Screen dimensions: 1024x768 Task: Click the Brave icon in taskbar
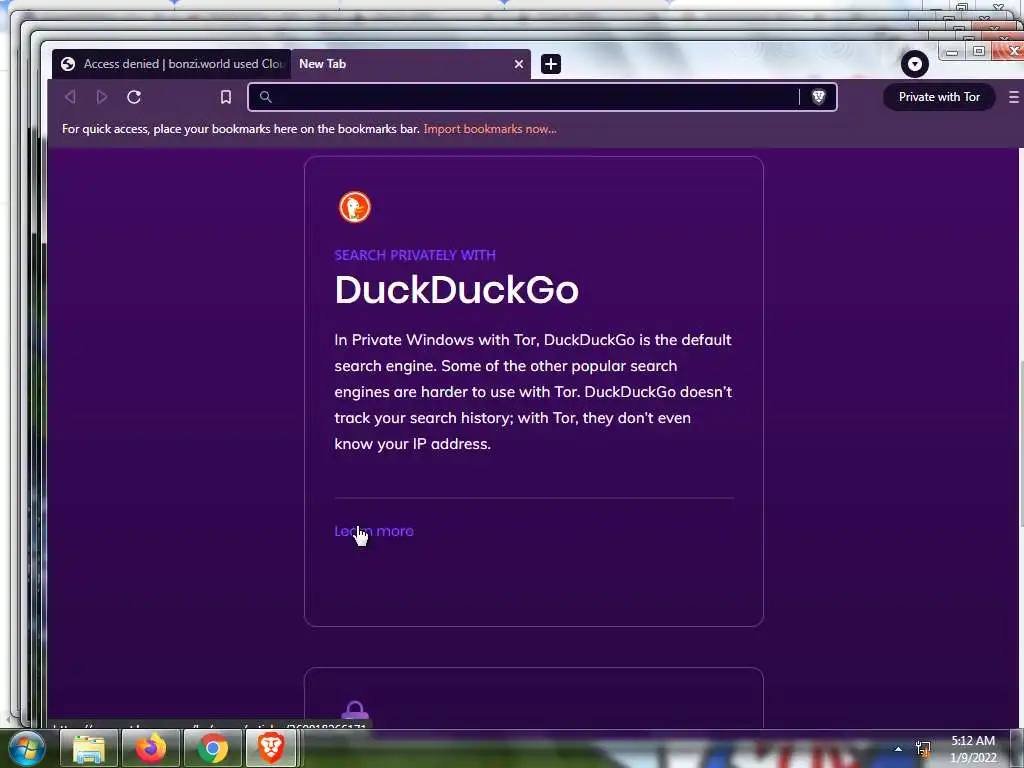click(x=271, y=748)
